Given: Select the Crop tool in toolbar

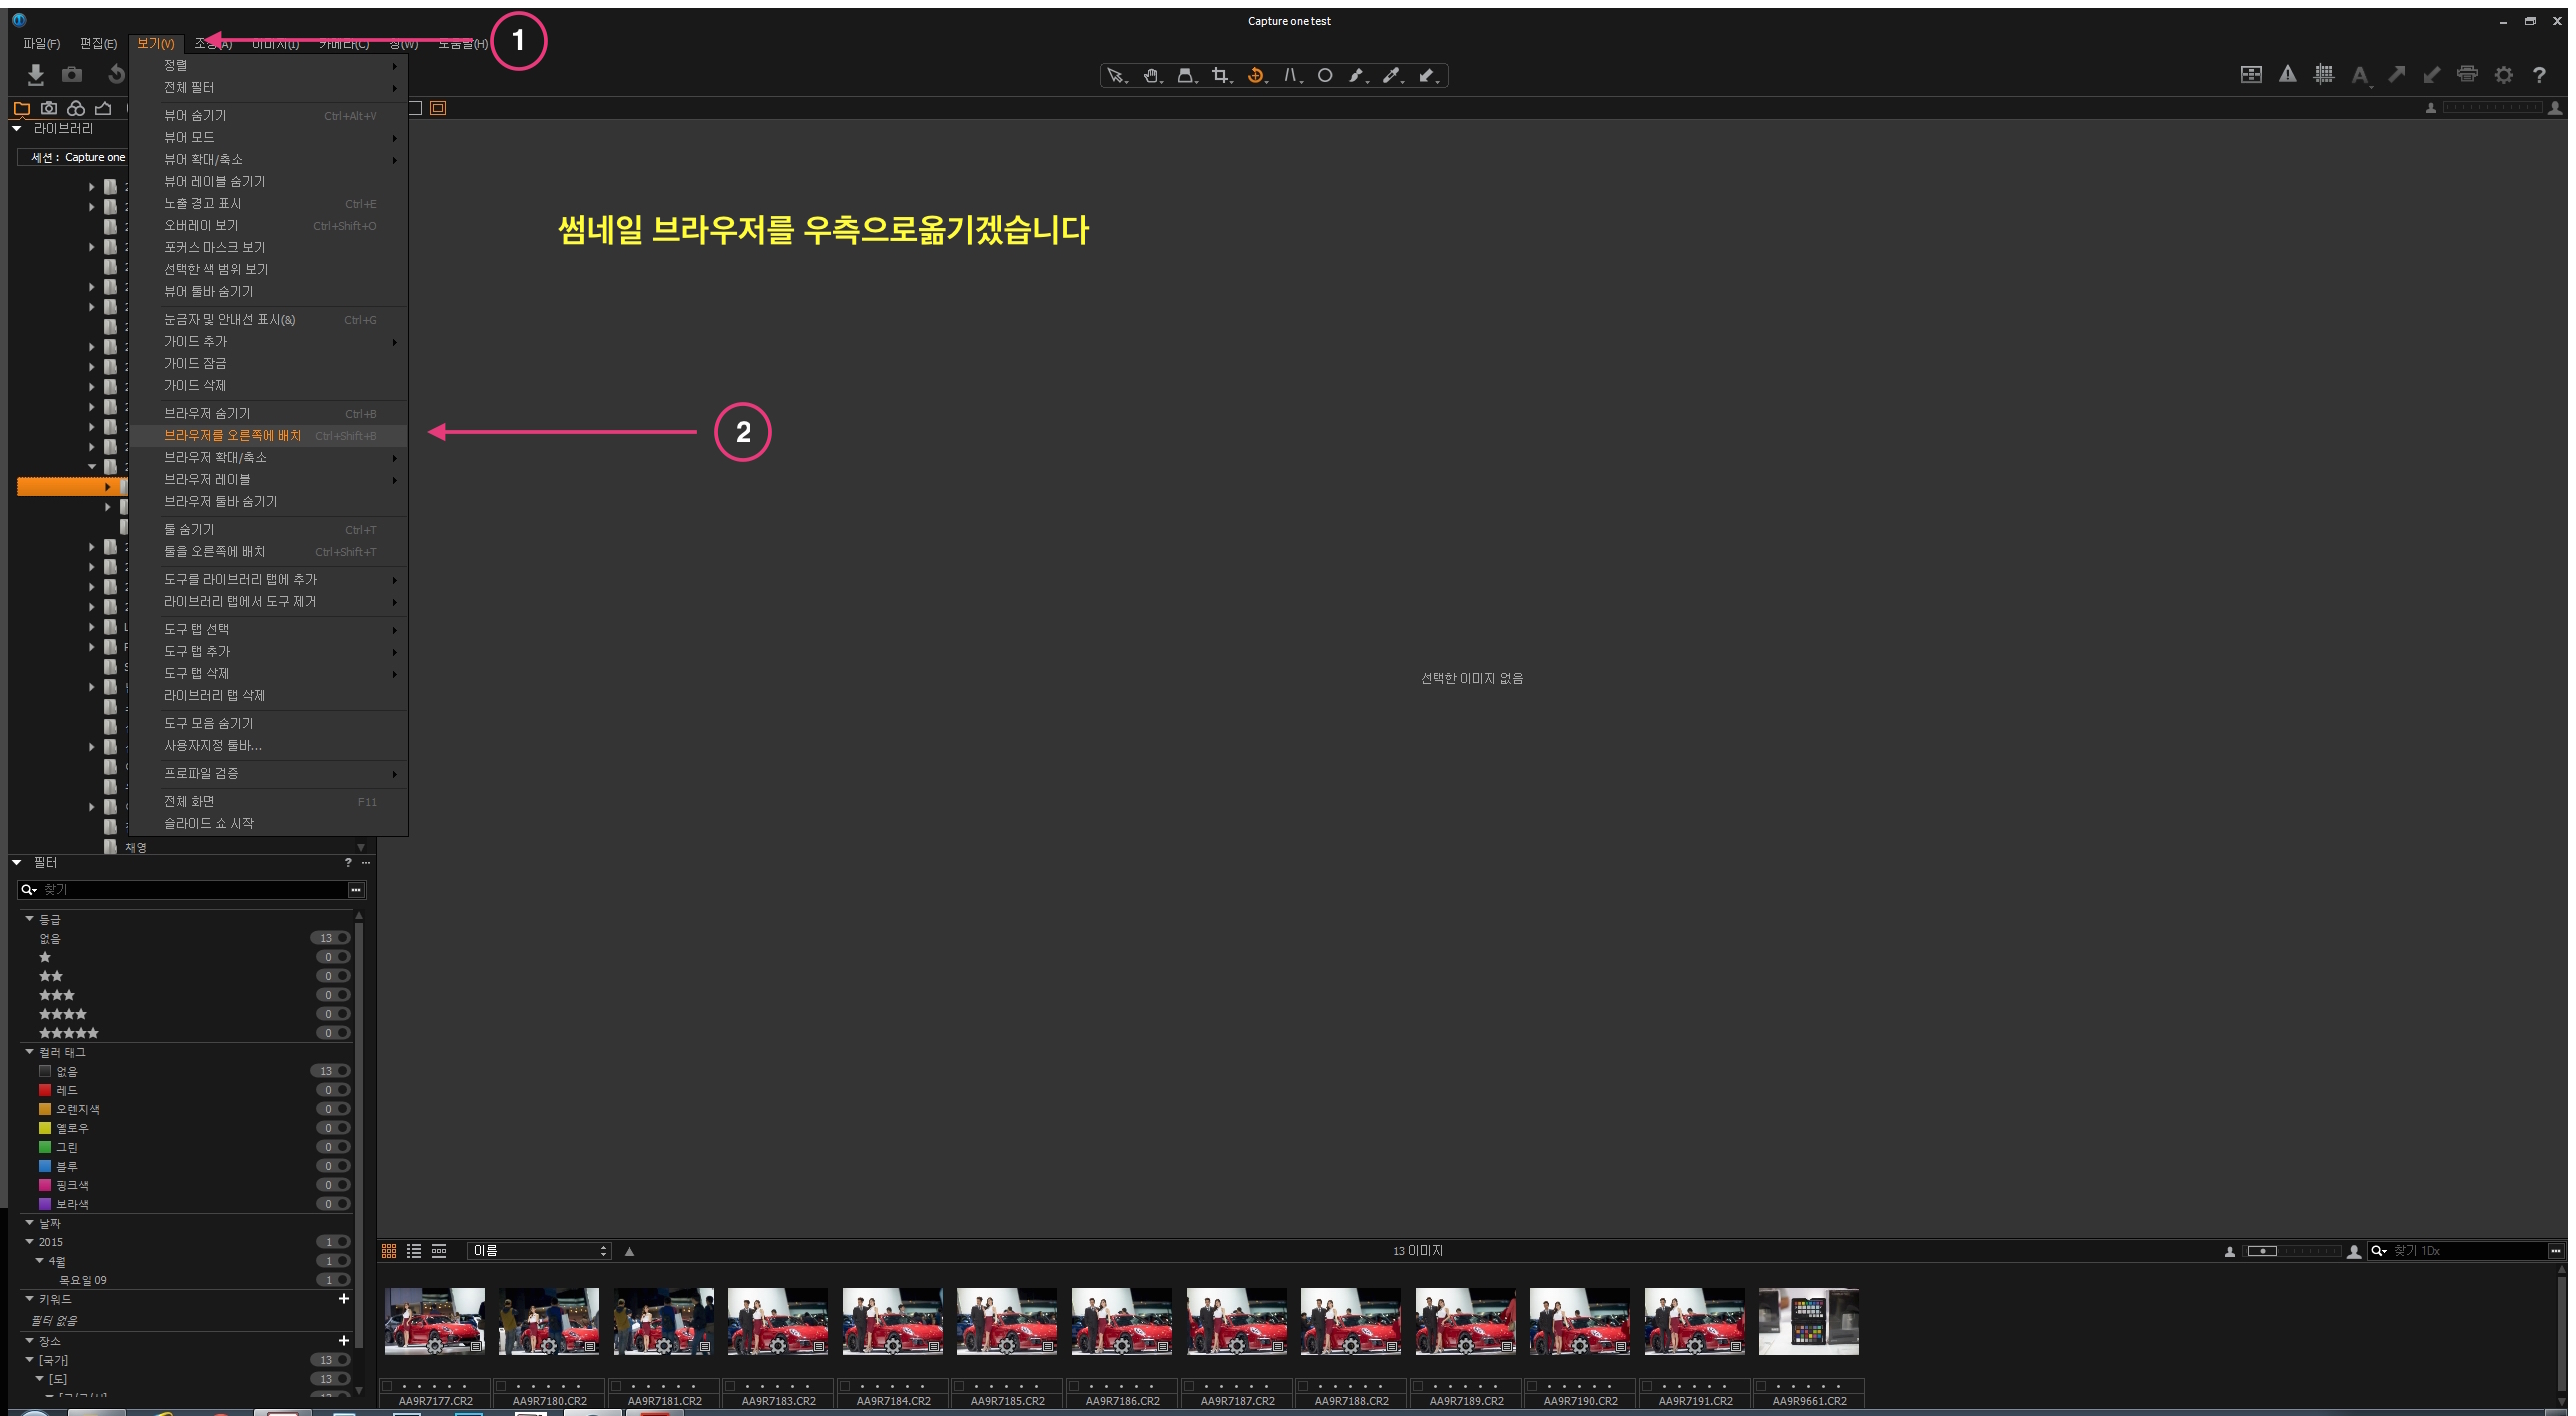Looking at the screenshot, I should pyautogui.click(x=1219, y=75).
